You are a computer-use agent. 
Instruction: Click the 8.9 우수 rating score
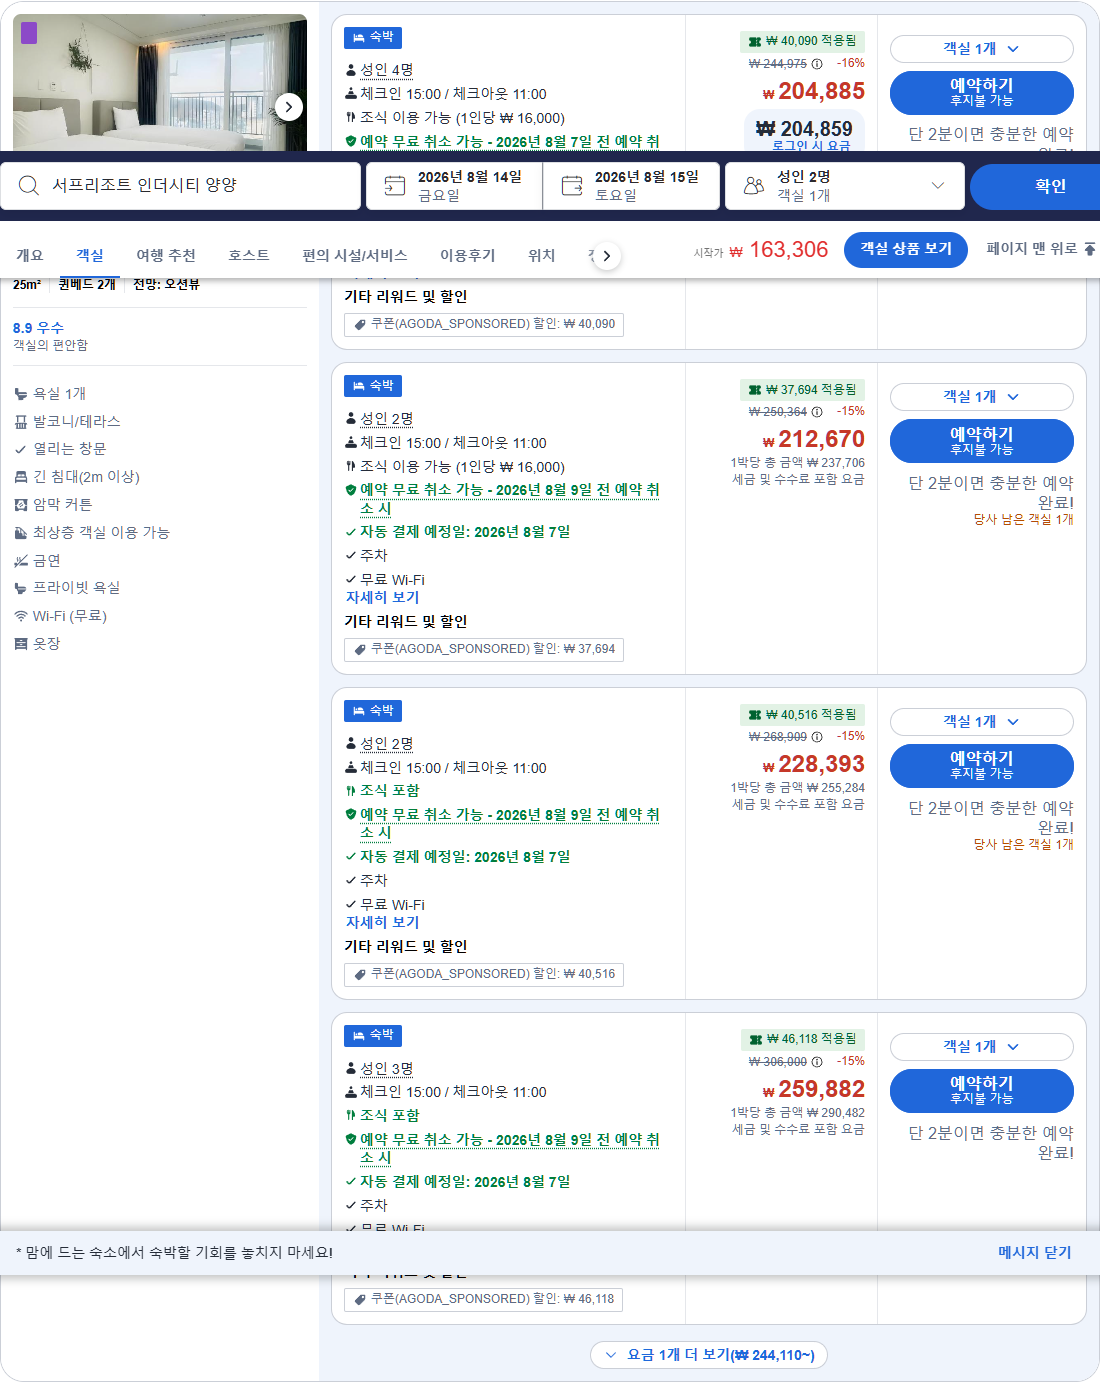[38, 328]
